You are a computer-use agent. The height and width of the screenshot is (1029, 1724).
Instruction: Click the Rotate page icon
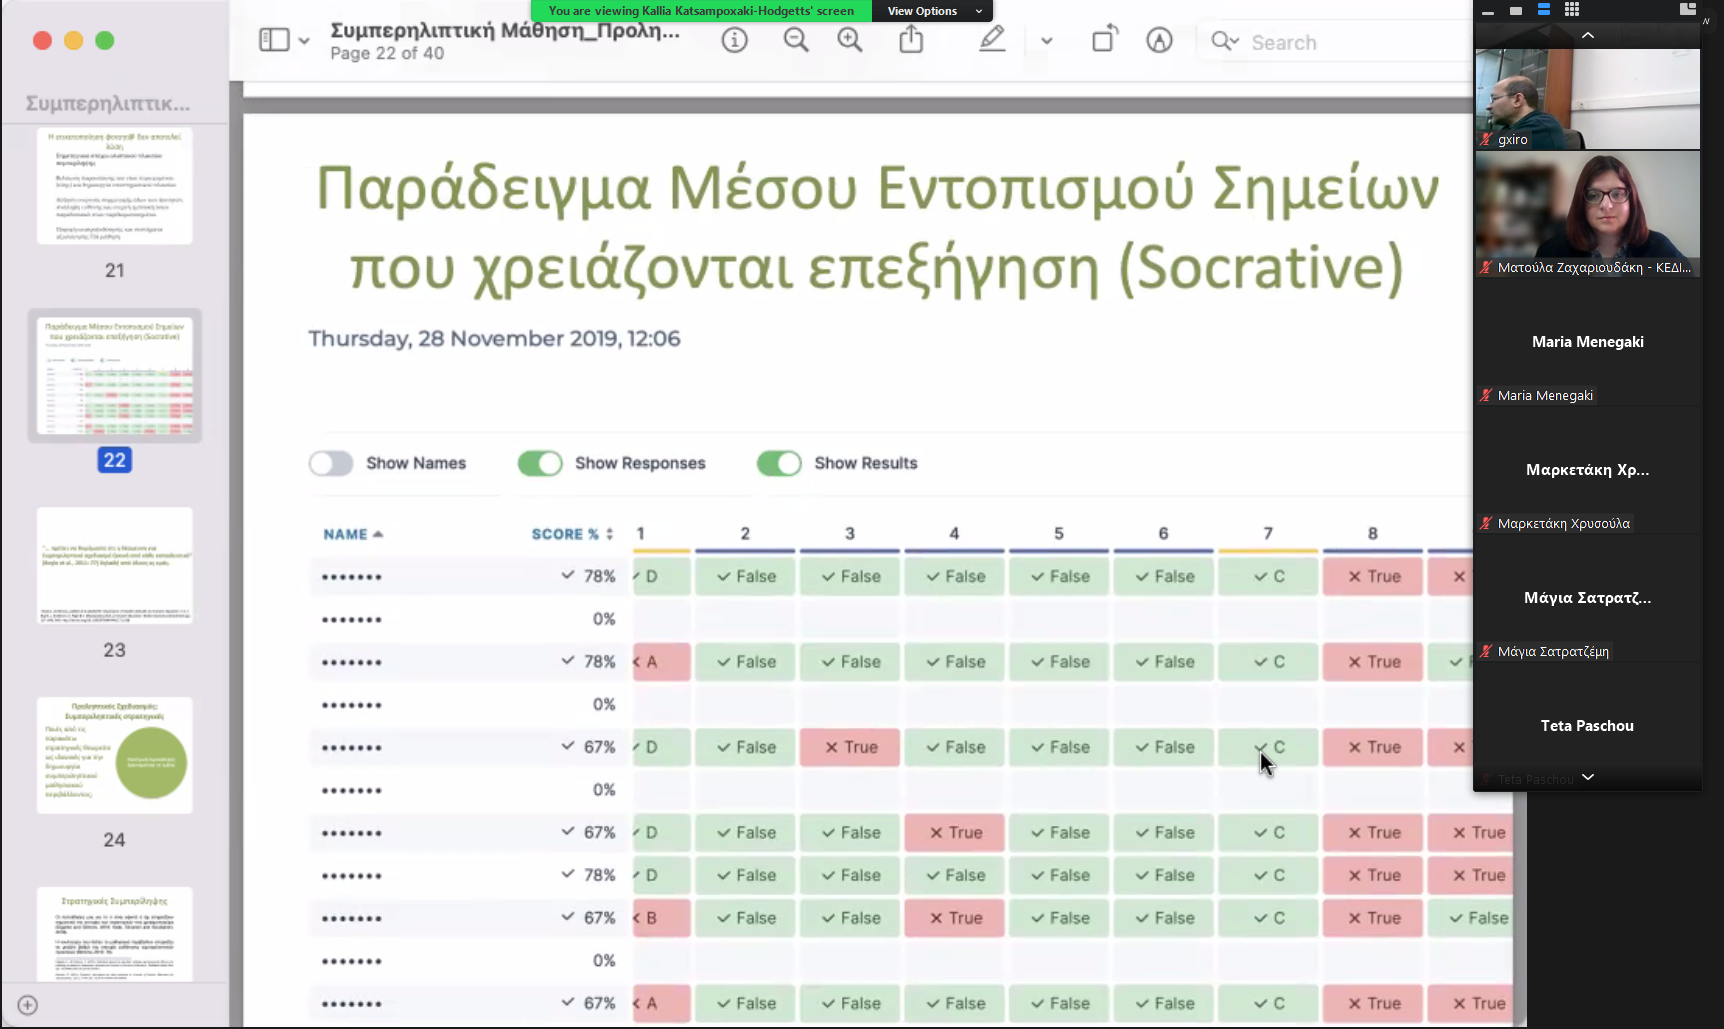point(1104,40)
